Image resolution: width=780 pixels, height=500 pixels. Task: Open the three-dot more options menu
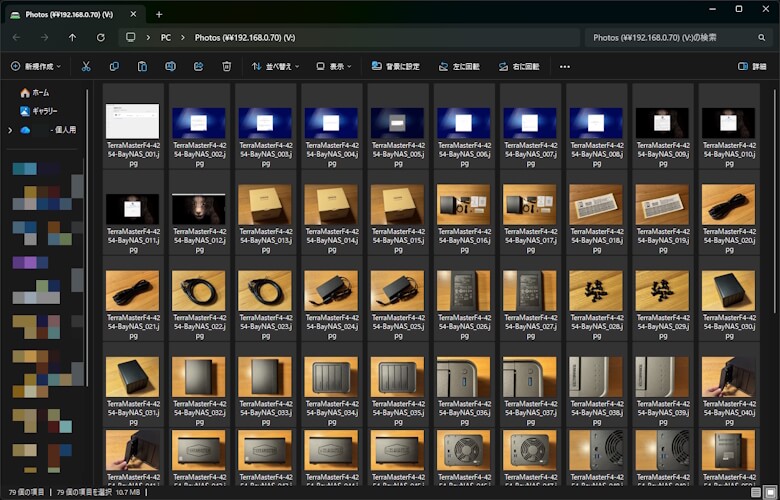coord(565,67)
